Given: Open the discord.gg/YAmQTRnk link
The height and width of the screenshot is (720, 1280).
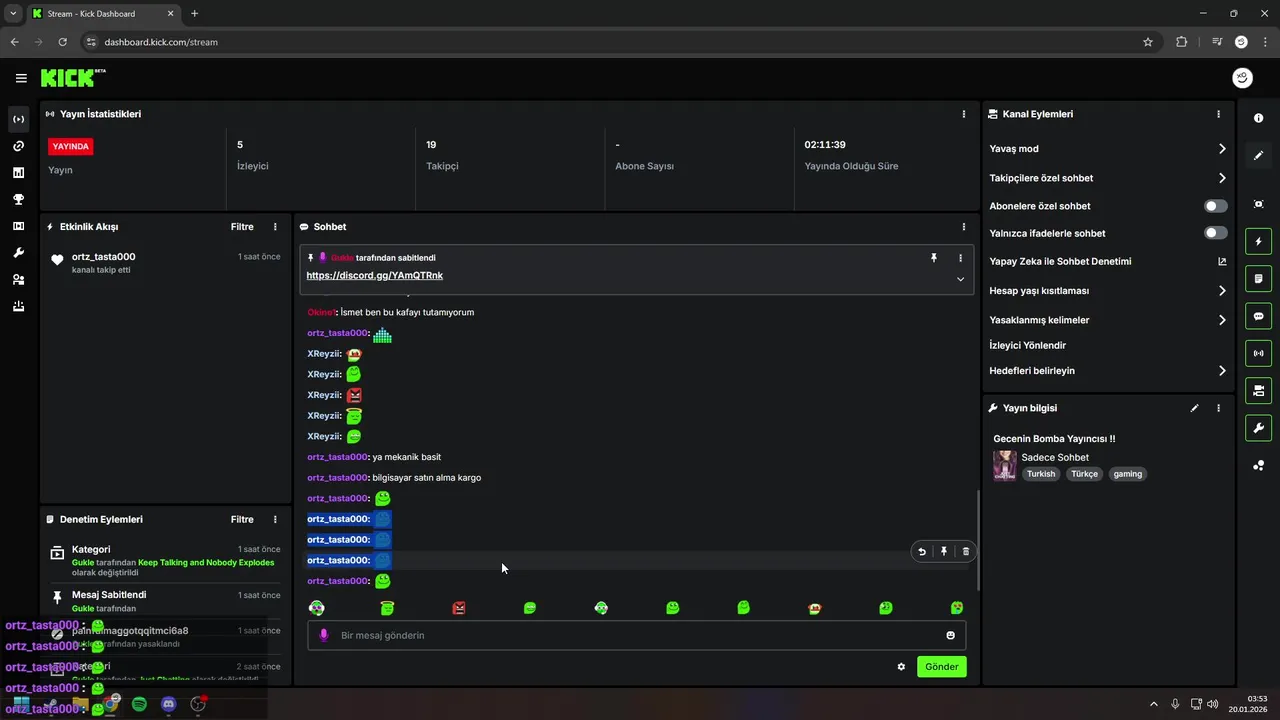Looking at the screenshot, I should pos(374,275).
